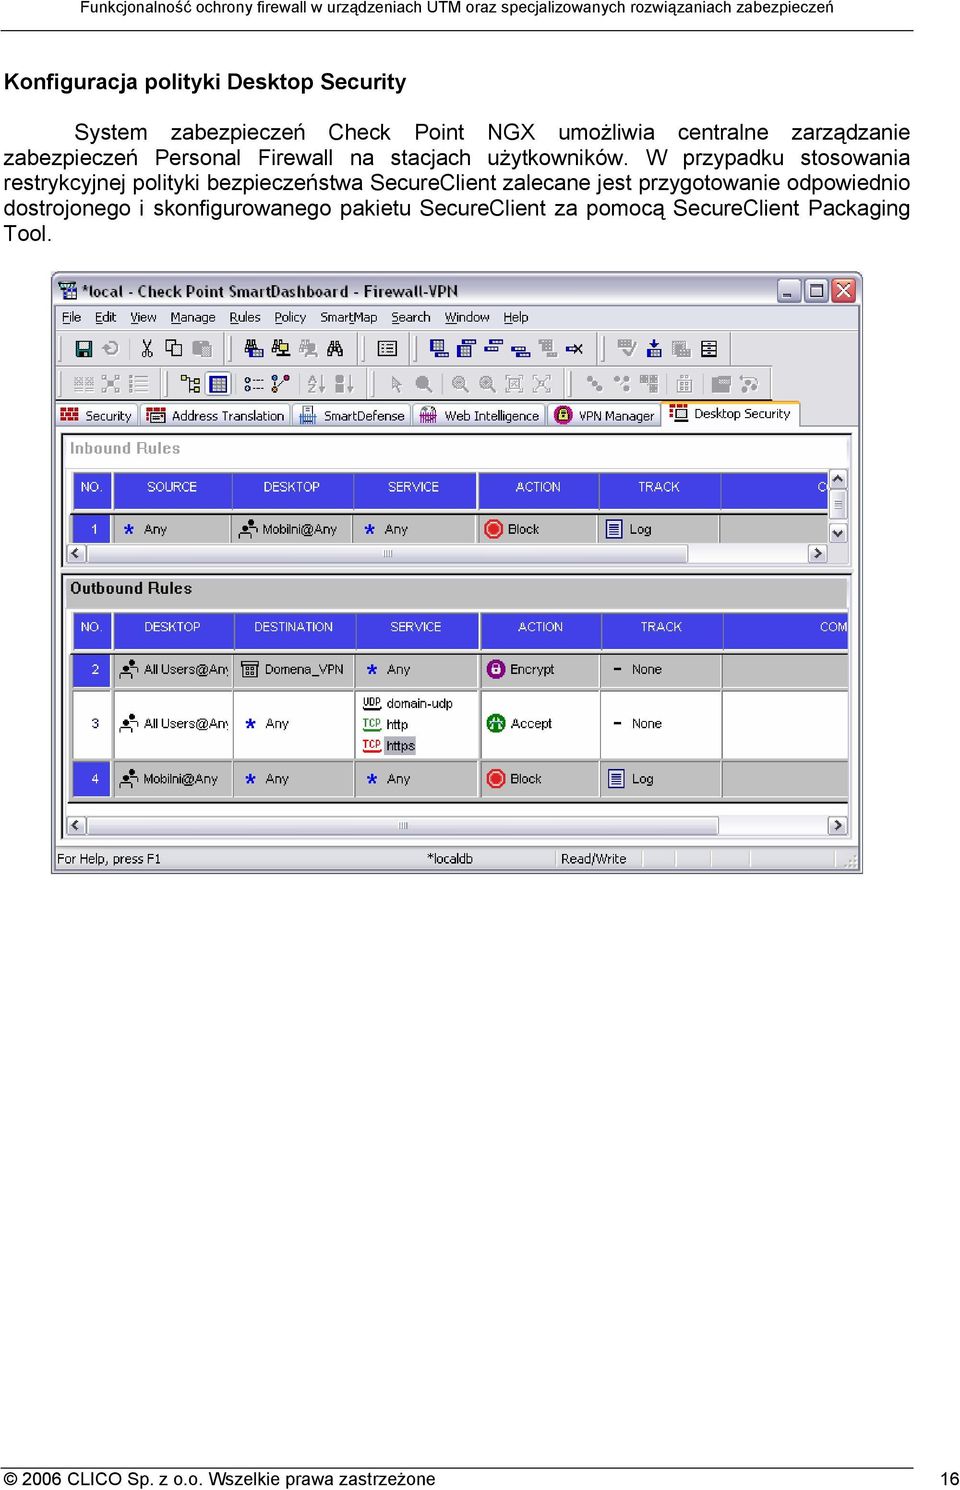This screenshot has height=1490, width=960.
Task: Open the Search menu
Action: [411, 317]
